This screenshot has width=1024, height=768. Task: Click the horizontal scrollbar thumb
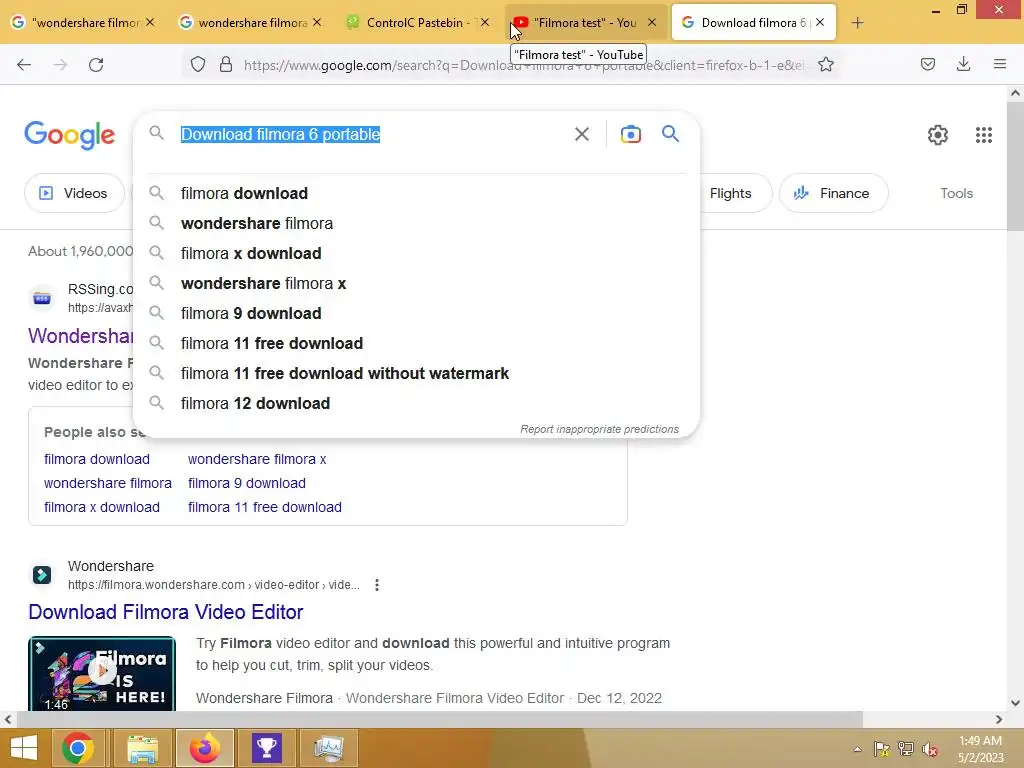coord(439,720)
